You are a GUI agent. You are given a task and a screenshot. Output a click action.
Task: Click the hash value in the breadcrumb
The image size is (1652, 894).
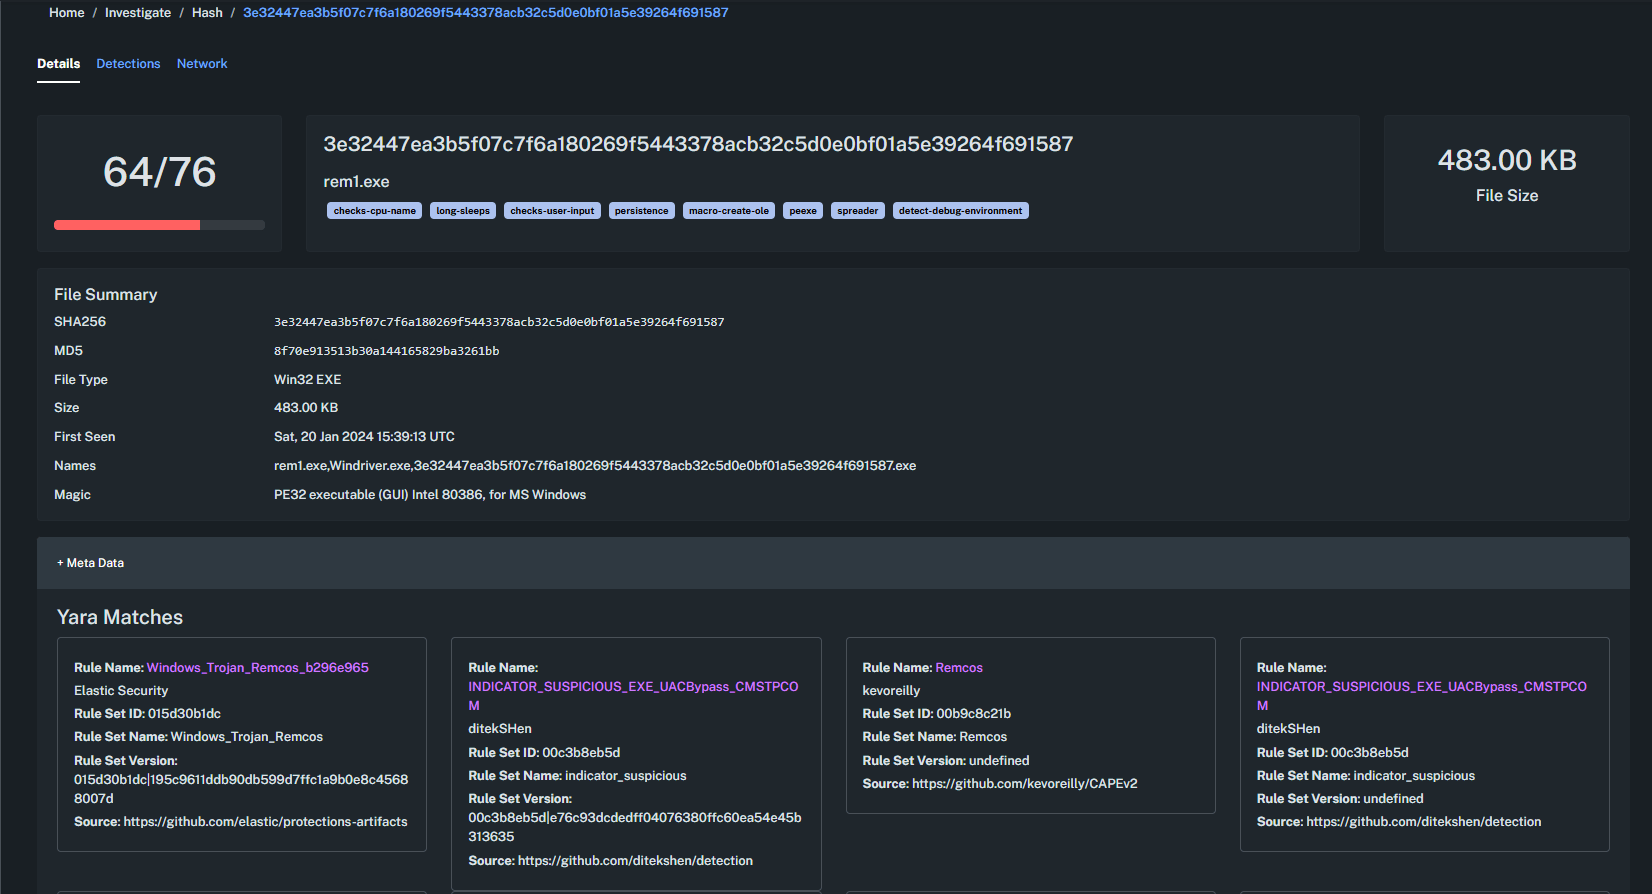pos(485,13)
